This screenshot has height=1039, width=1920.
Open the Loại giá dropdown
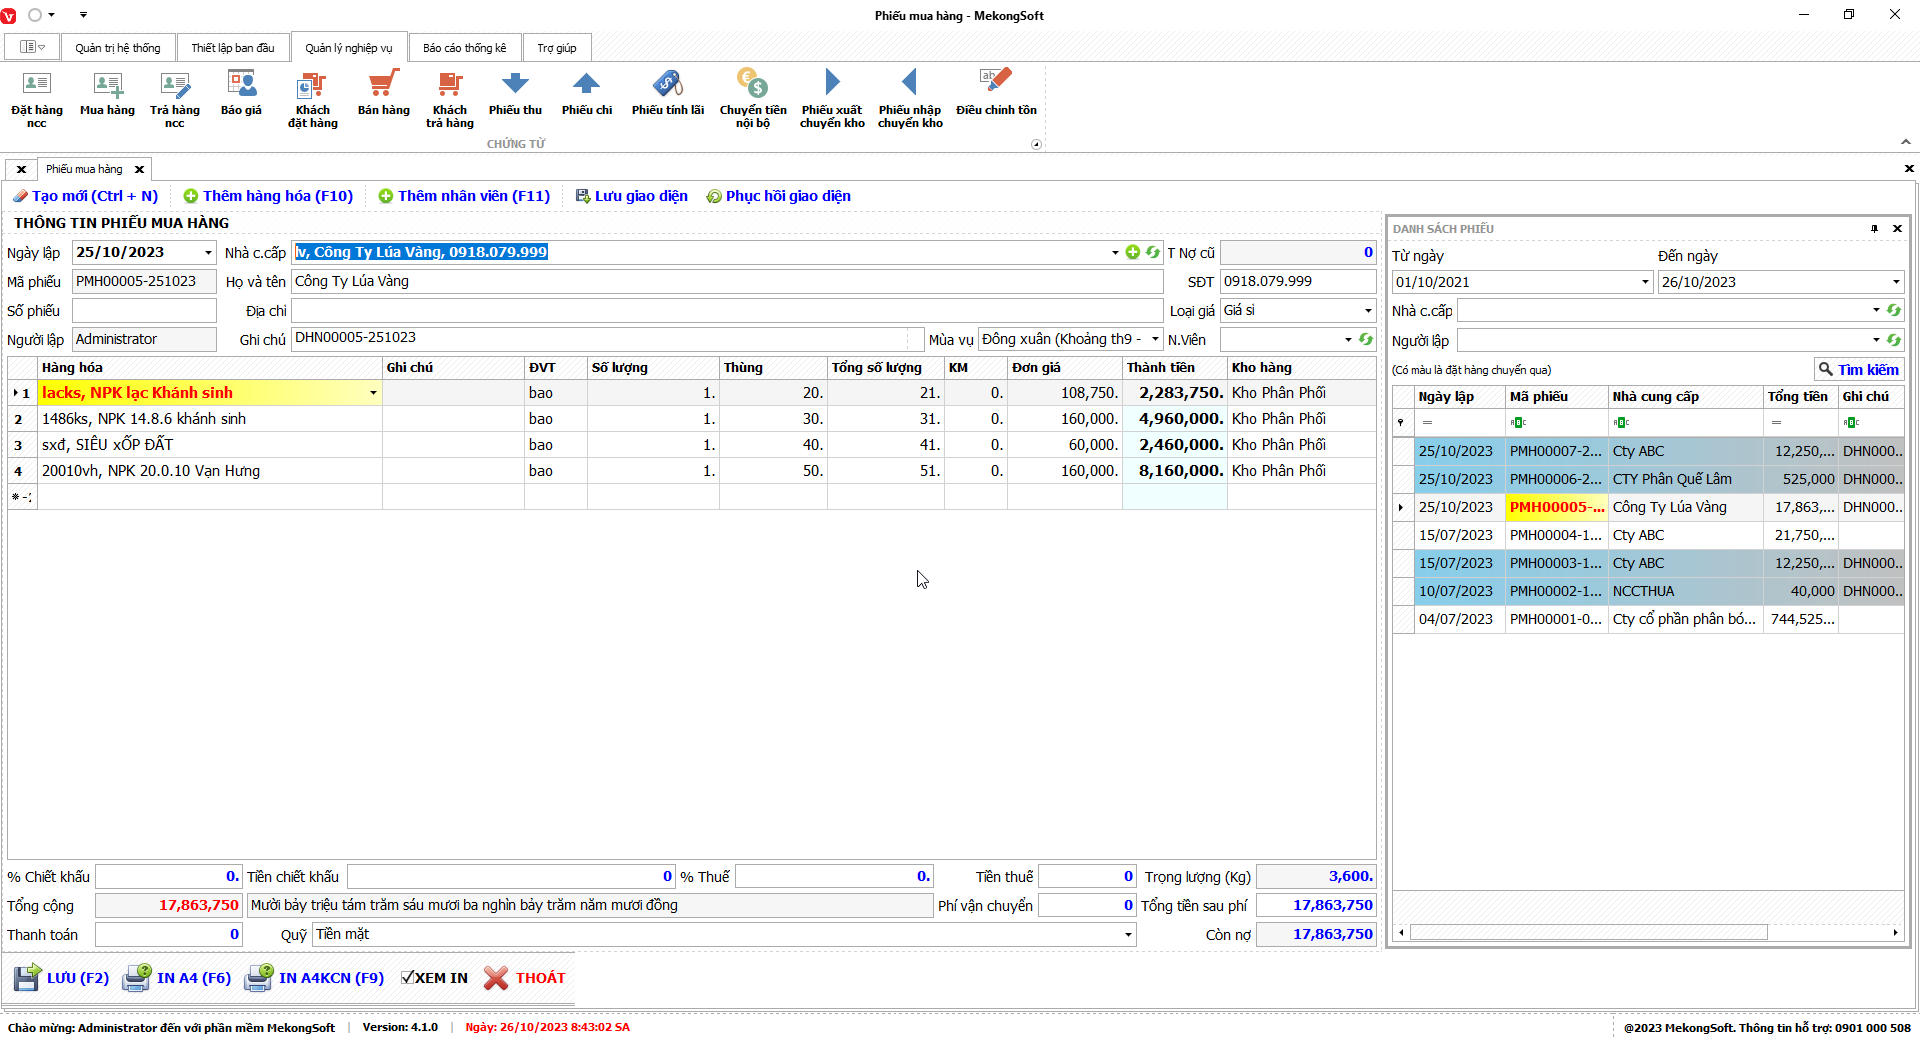(x=1368, y=311)
